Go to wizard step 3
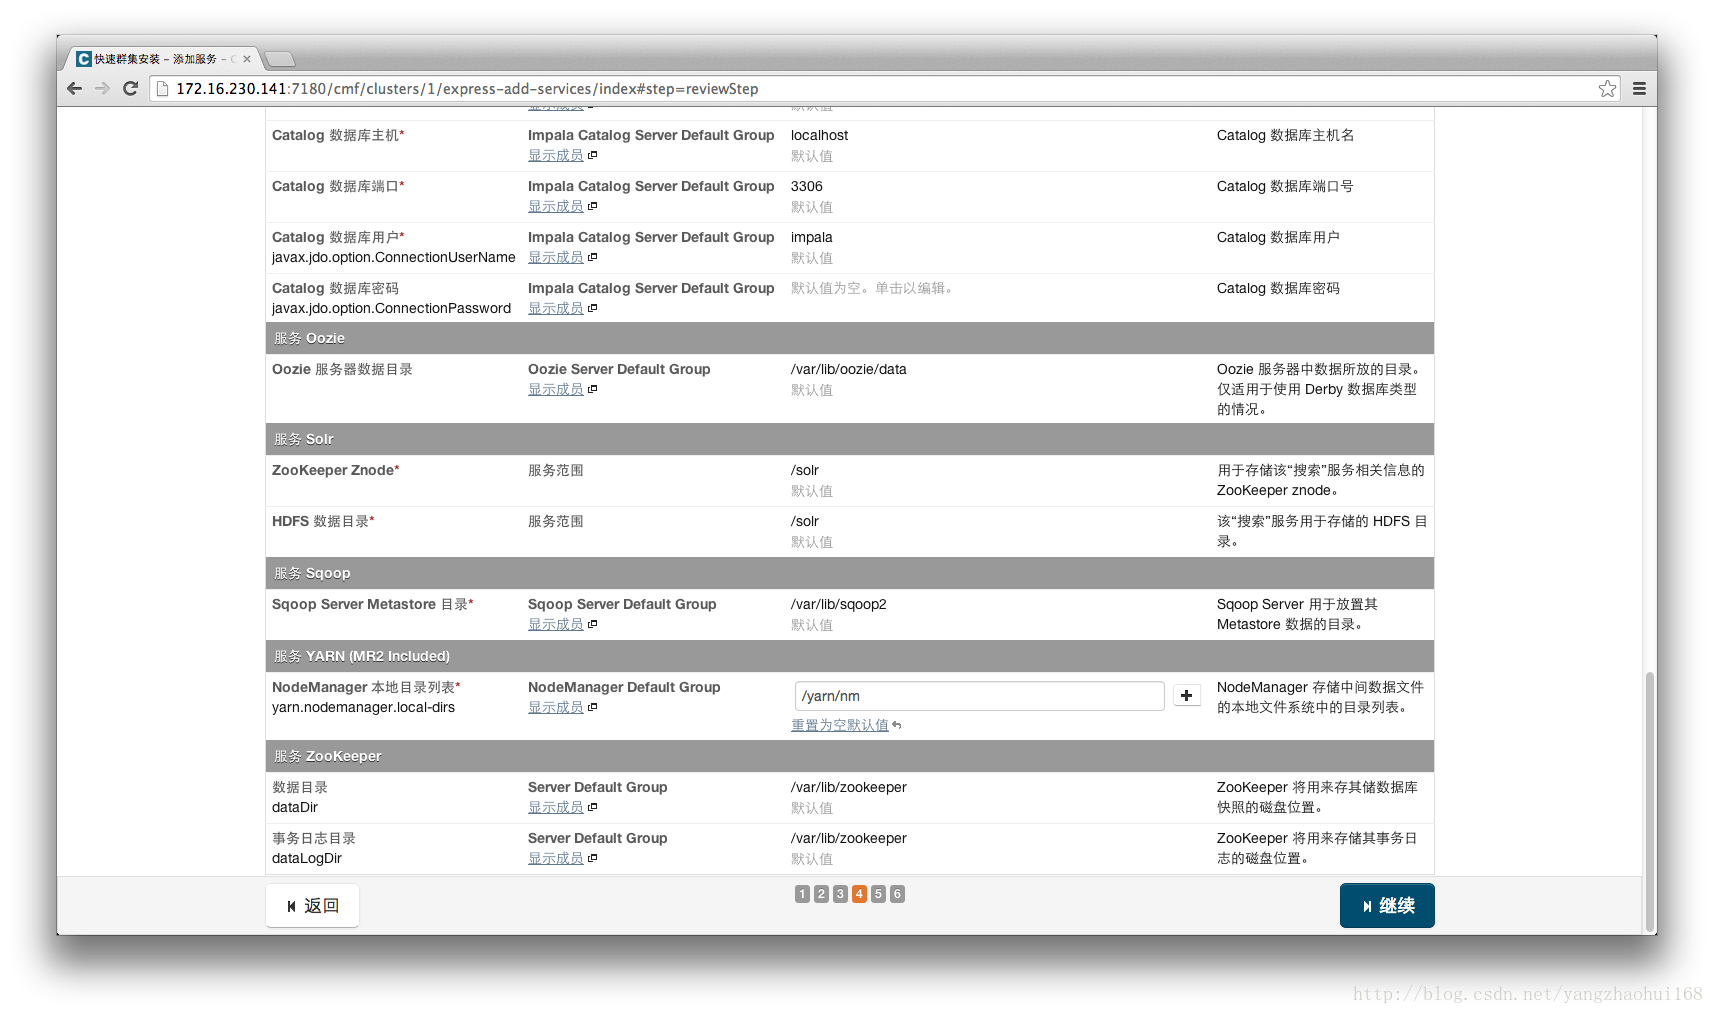Screen dimensions: 1714x1014 click(840, 894)
